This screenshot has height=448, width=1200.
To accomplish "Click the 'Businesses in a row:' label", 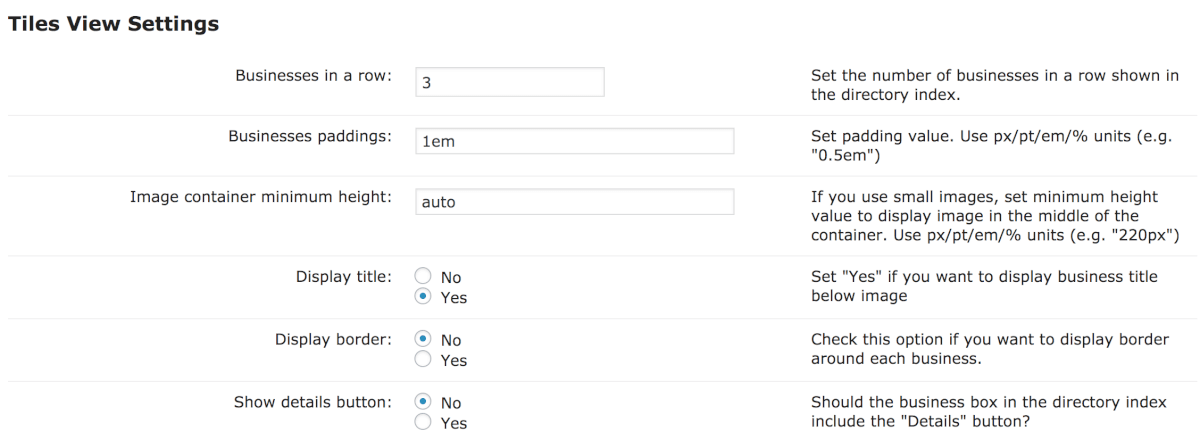I will tap(313, 76).
